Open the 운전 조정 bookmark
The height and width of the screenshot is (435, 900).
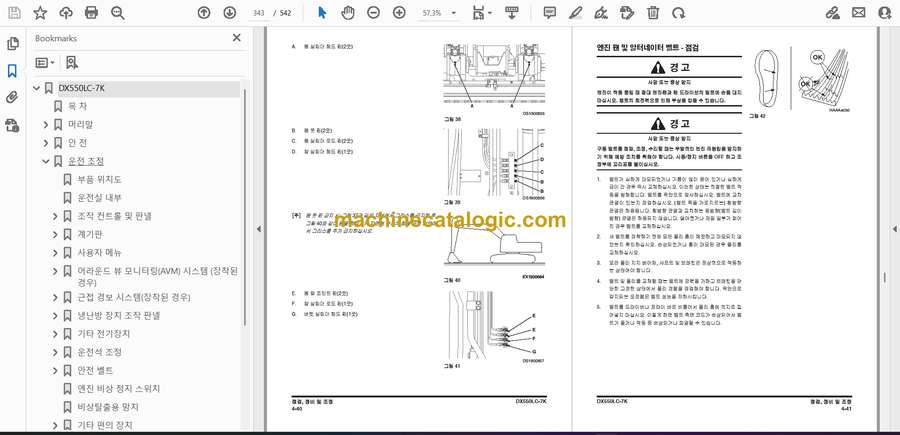click(86, 161)
